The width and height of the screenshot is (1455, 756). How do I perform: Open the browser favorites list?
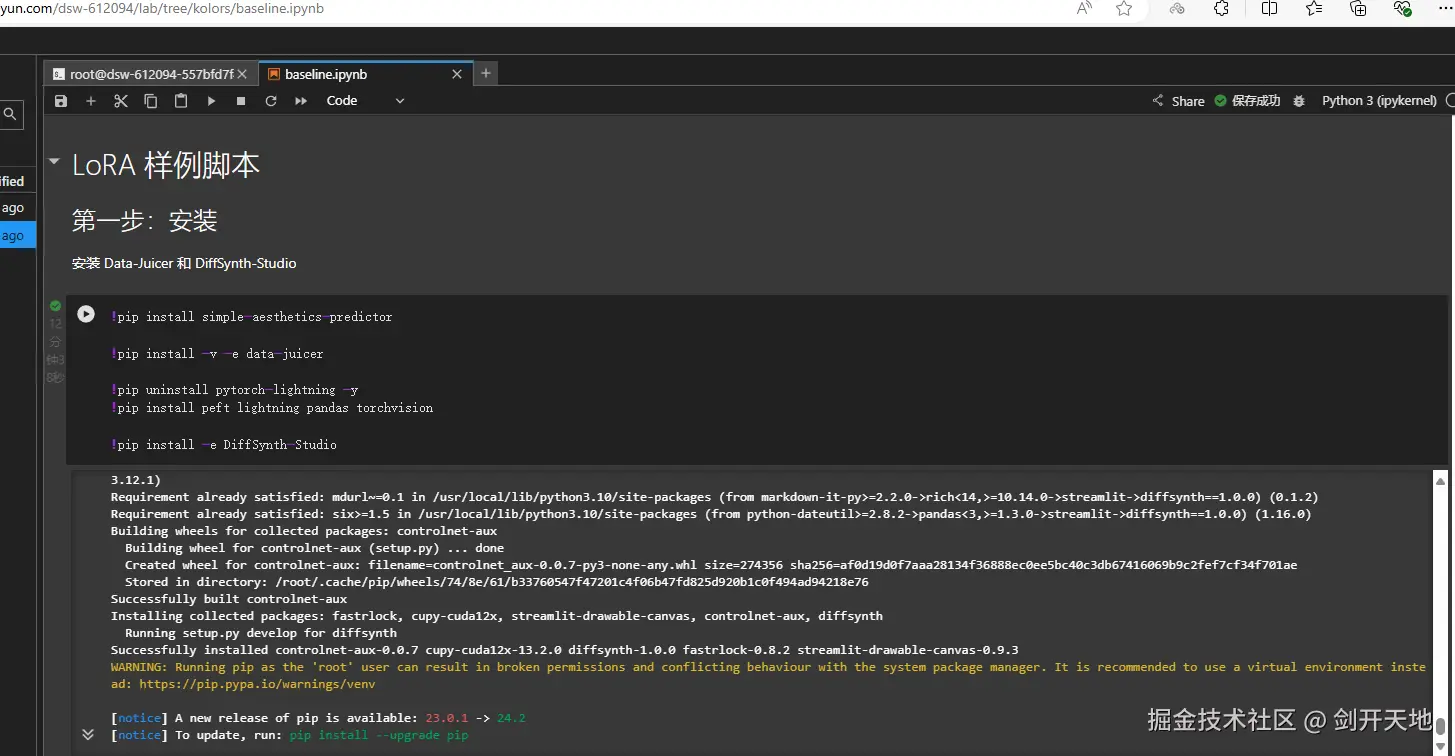pos(1314,9)
